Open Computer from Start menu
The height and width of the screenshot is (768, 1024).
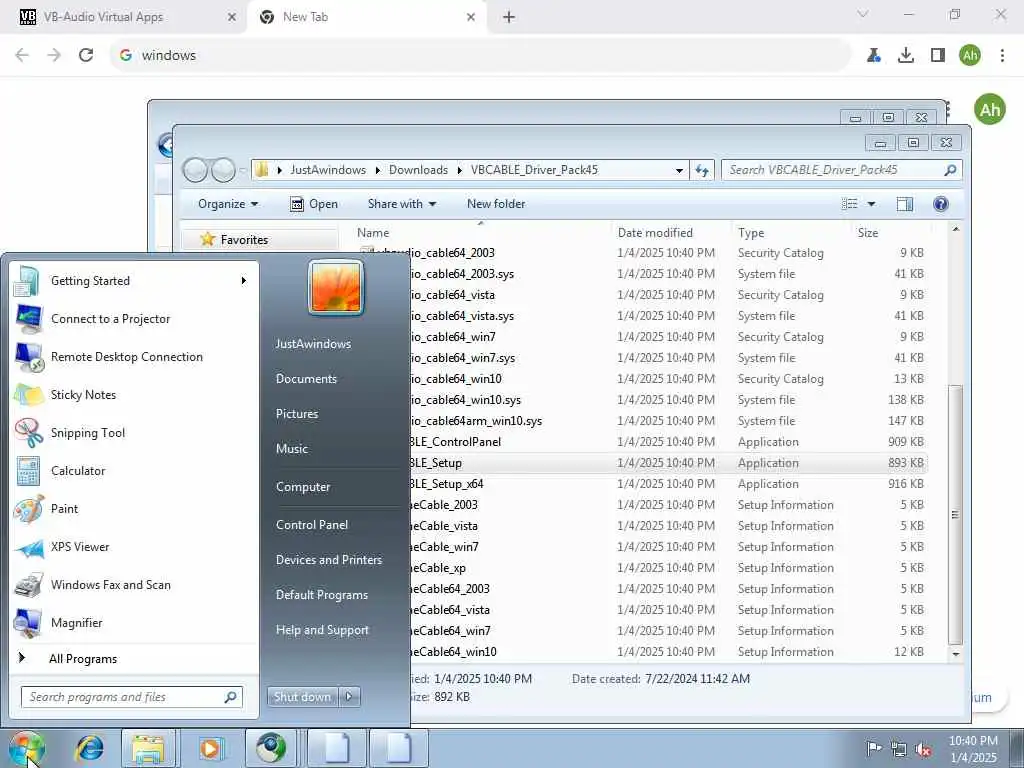[303, 487]
